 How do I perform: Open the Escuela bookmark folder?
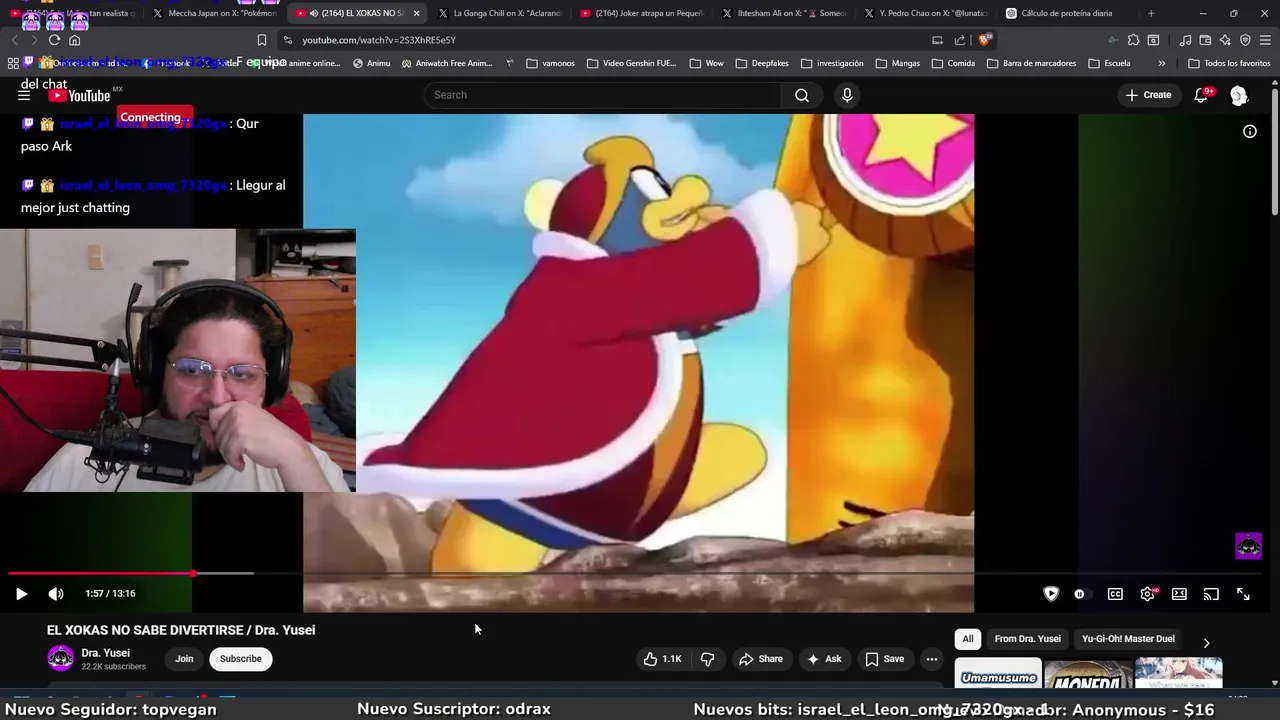click(1108, 63)
